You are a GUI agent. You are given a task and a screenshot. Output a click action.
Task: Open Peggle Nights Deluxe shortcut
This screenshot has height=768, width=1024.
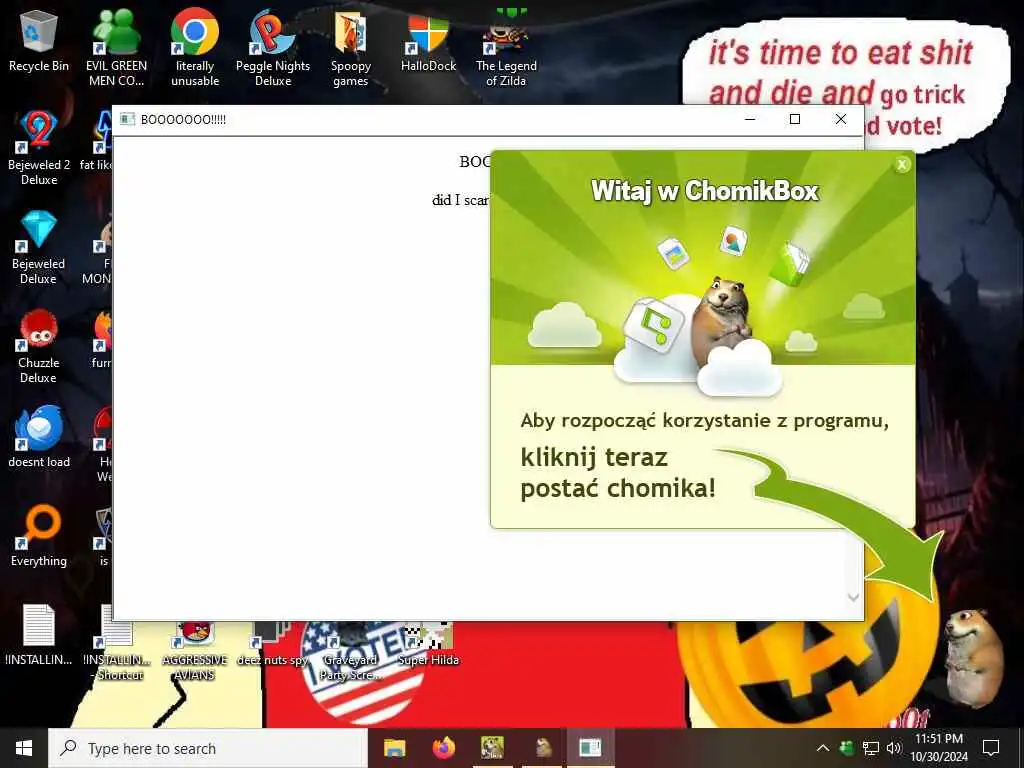(273, 48)
